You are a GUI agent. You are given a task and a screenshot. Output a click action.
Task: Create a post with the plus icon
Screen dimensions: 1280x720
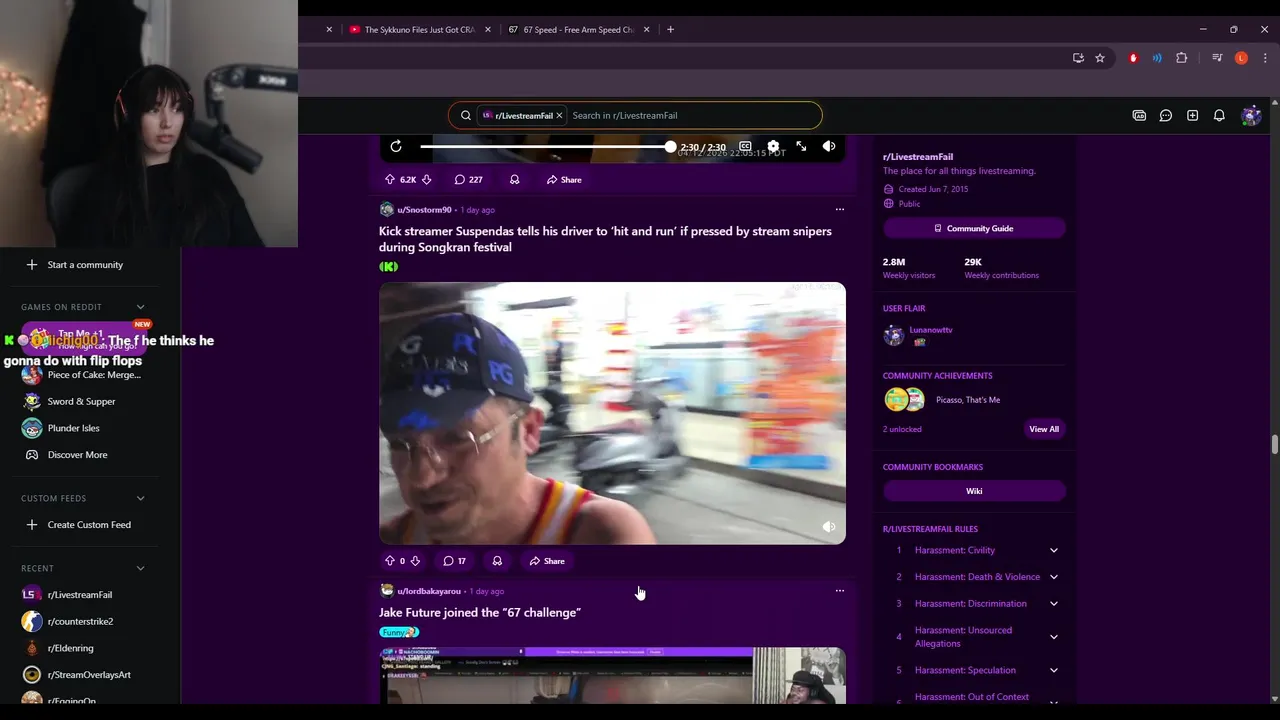1192,115
